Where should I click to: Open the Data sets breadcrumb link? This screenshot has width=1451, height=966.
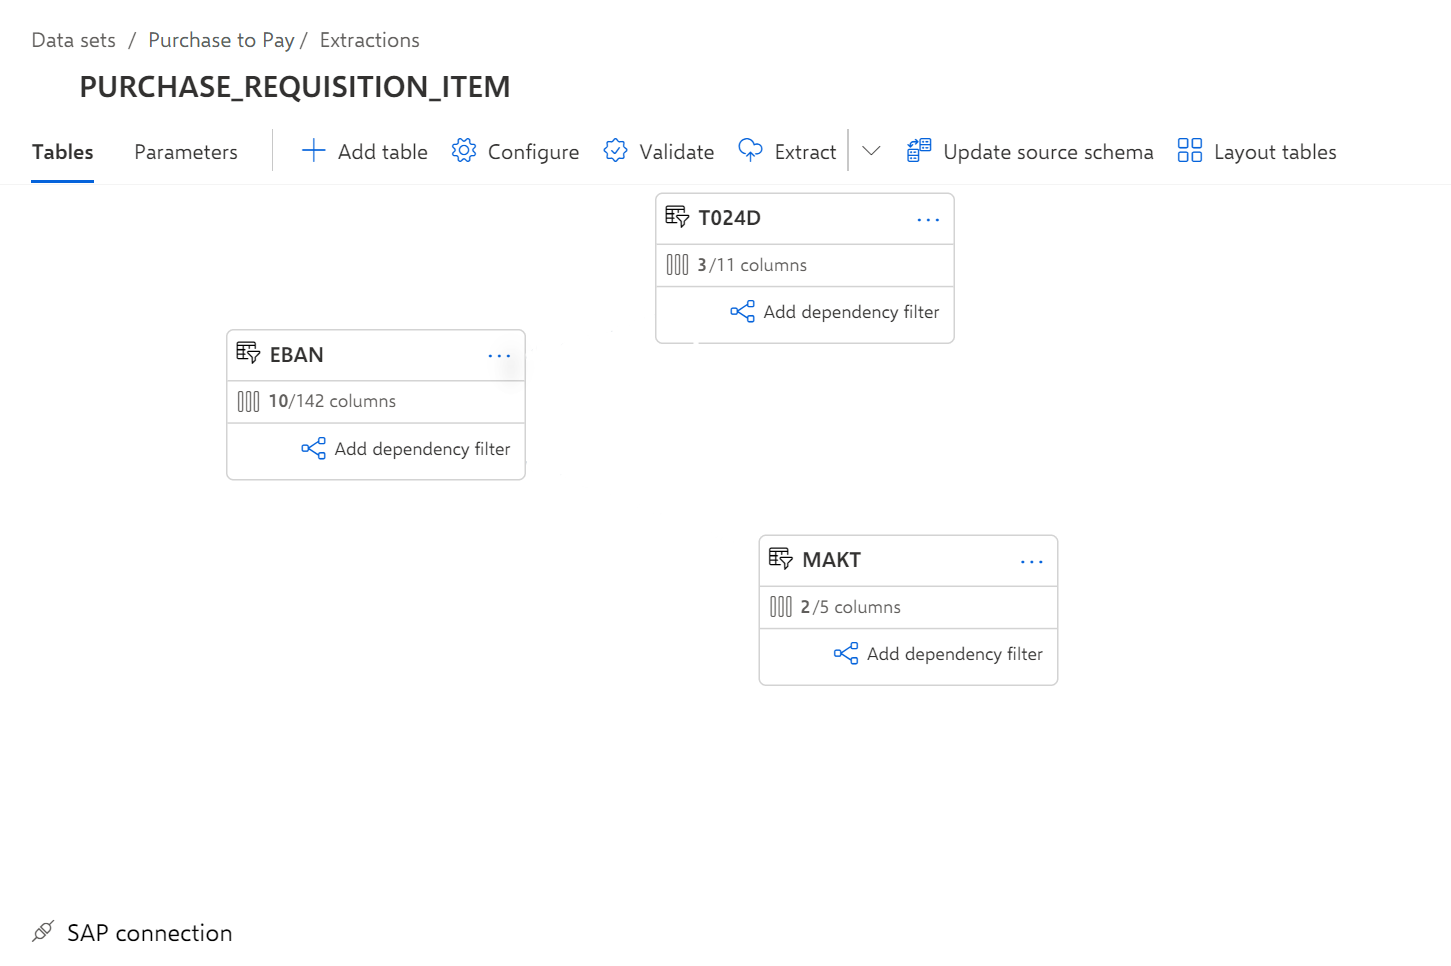coord(73,40)
